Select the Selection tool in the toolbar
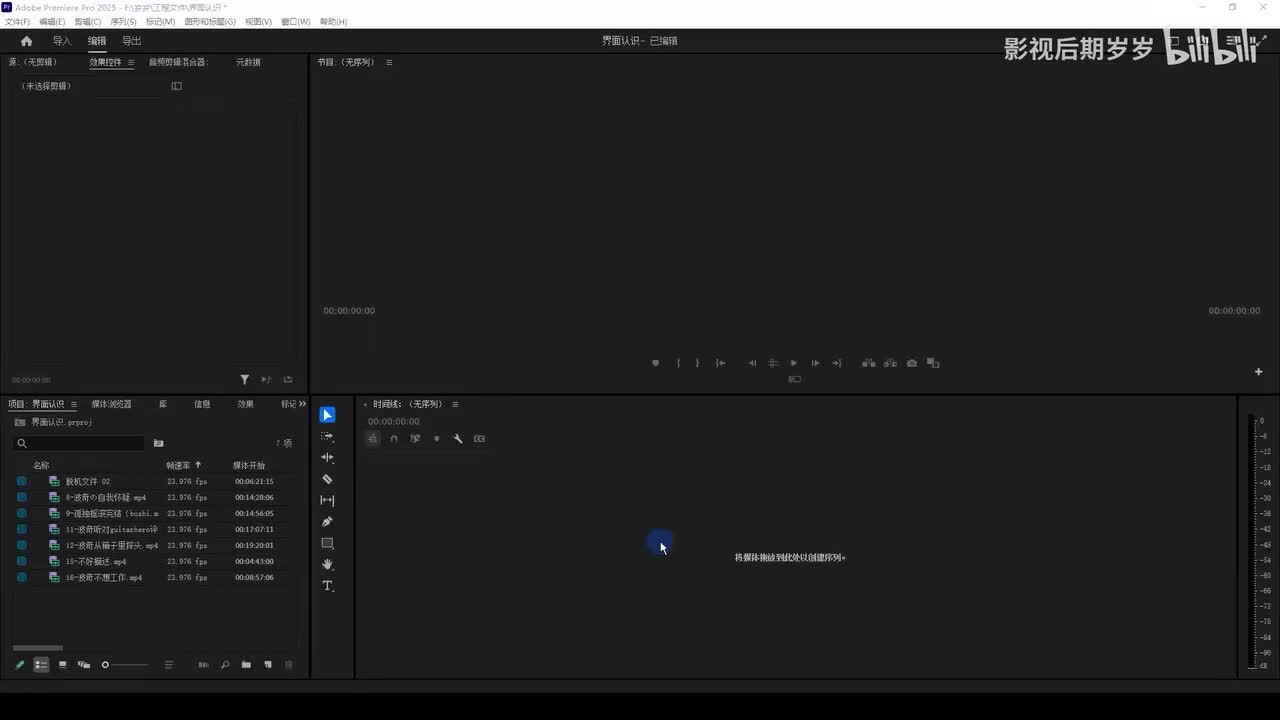The height and width of the screenshot is (720, 1280). pos(327,415)
